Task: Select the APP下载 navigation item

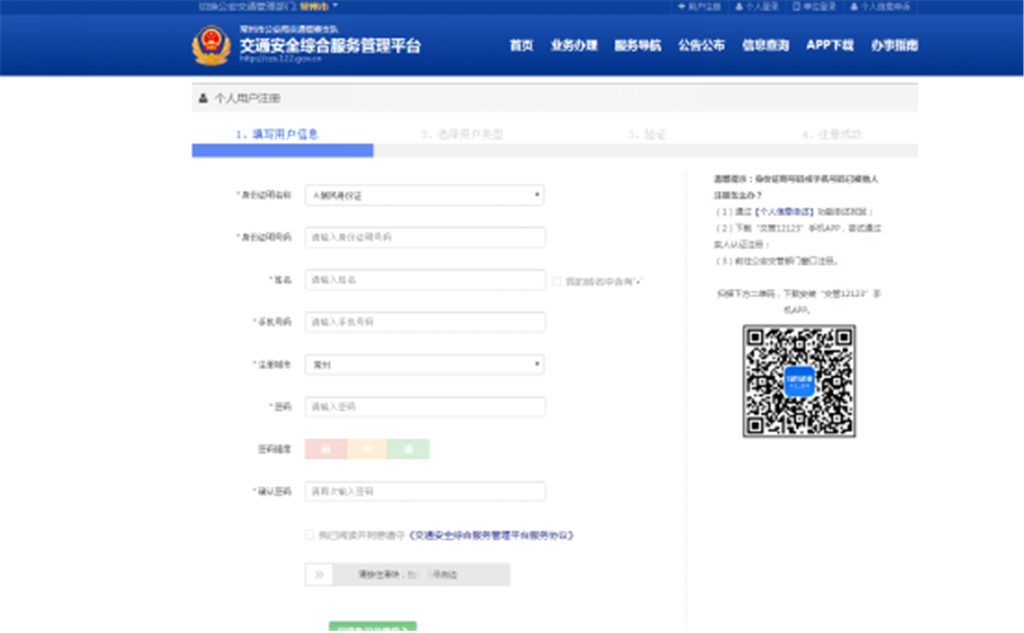Action: (829, 46)
